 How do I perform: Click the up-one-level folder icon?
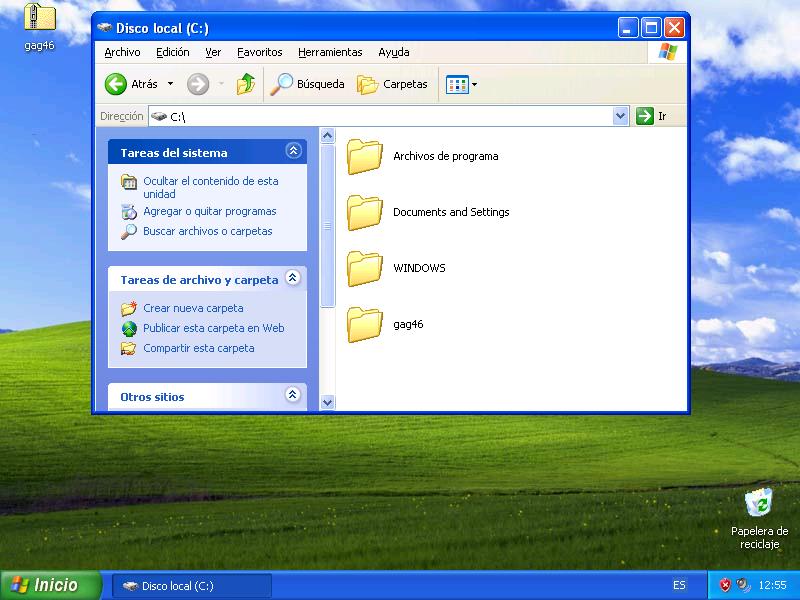click(246, 85)
